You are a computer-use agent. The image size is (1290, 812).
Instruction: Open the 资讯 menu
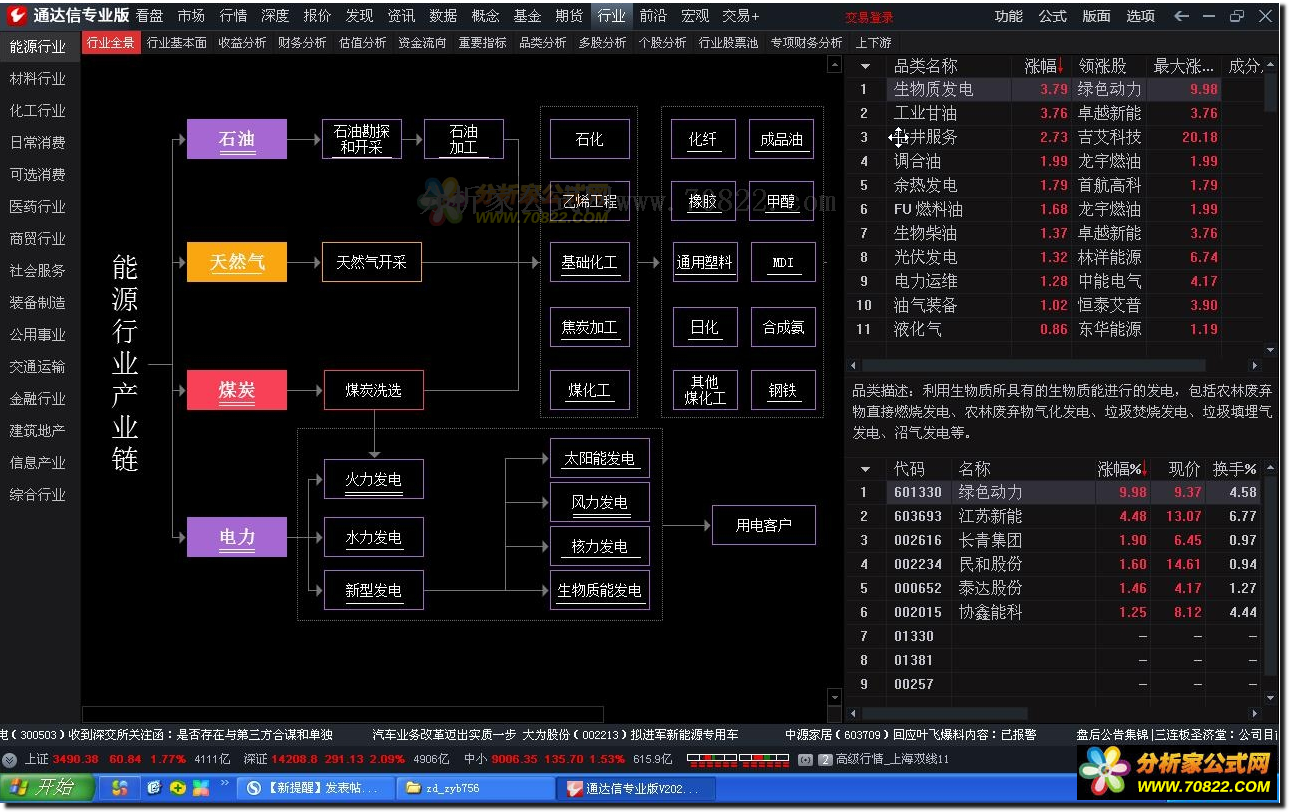pyautogui.click(x=401, y=16)
